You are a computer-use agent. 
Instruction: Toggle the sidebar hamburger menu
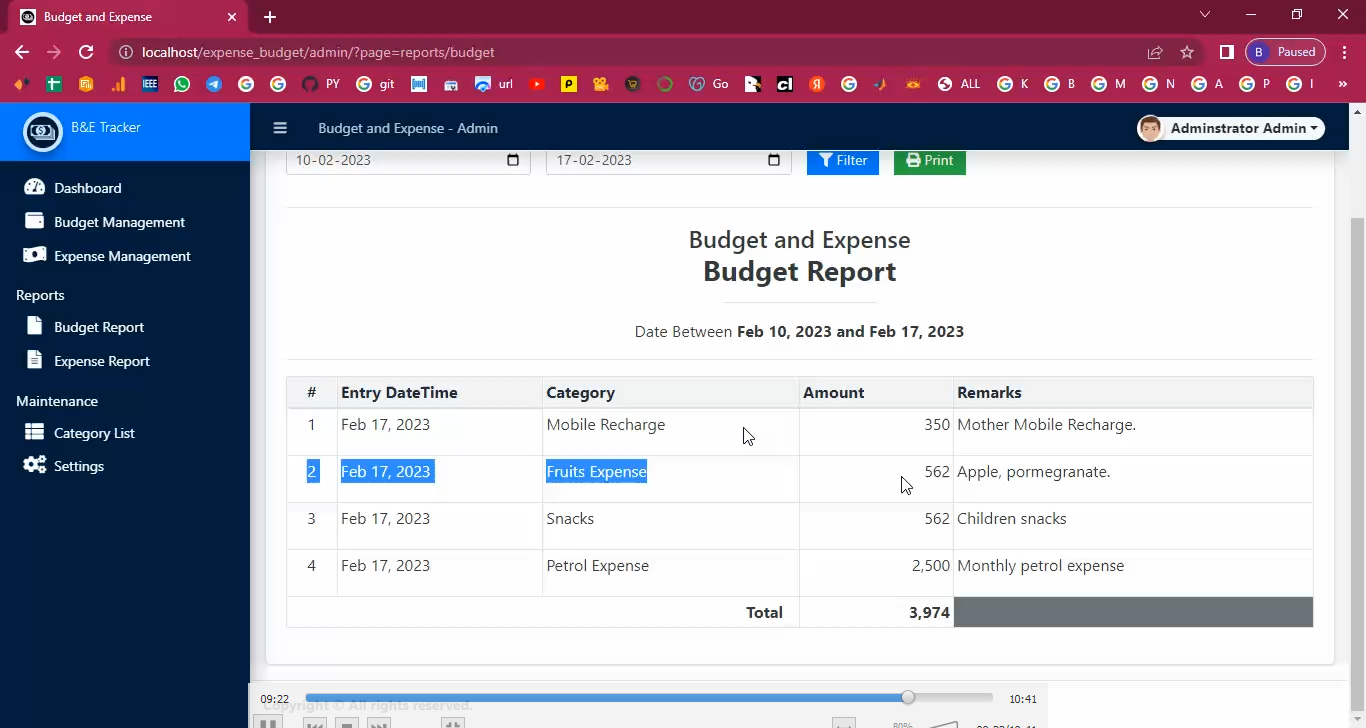280,128
